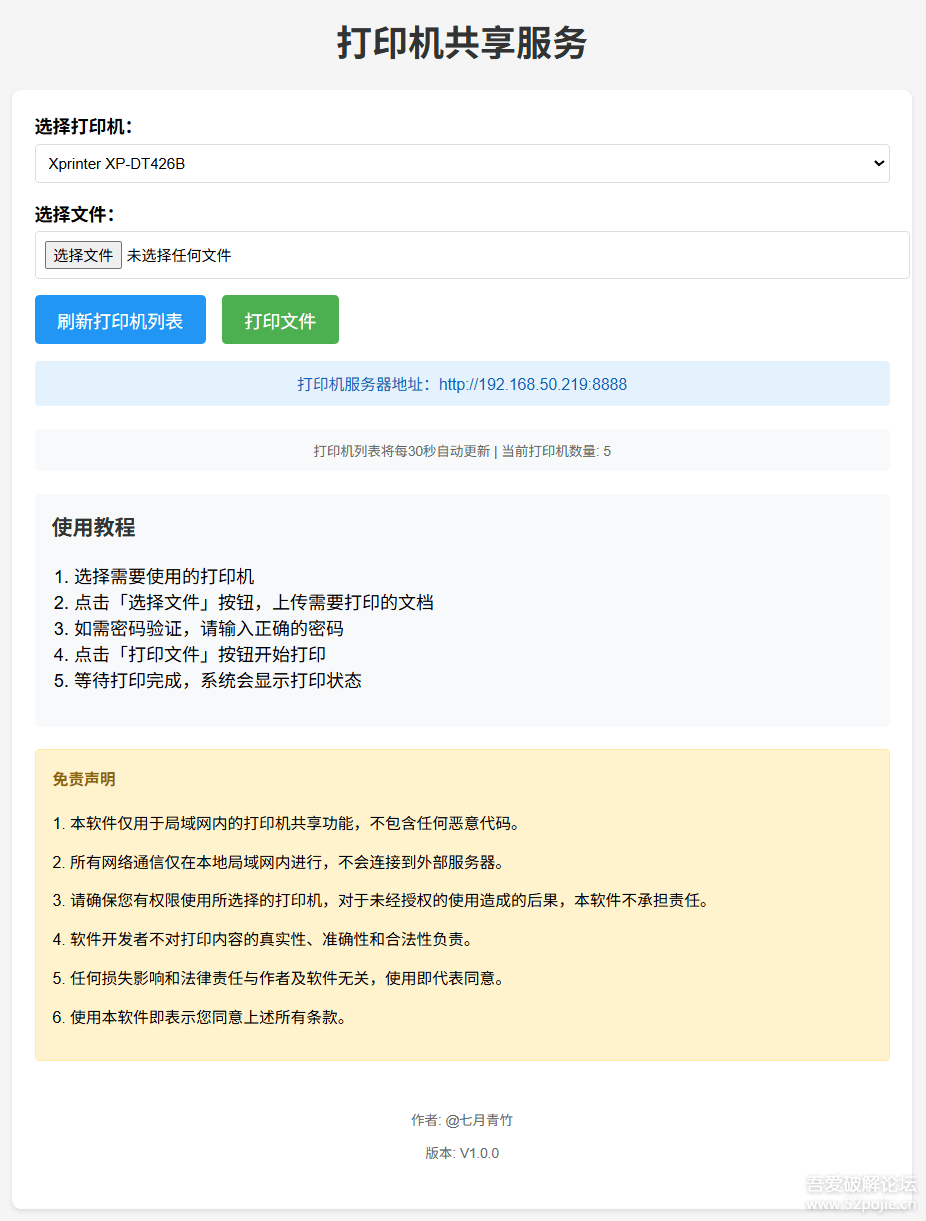Click the 免责声明 disclaimer heading

click(x=78, y=779)
